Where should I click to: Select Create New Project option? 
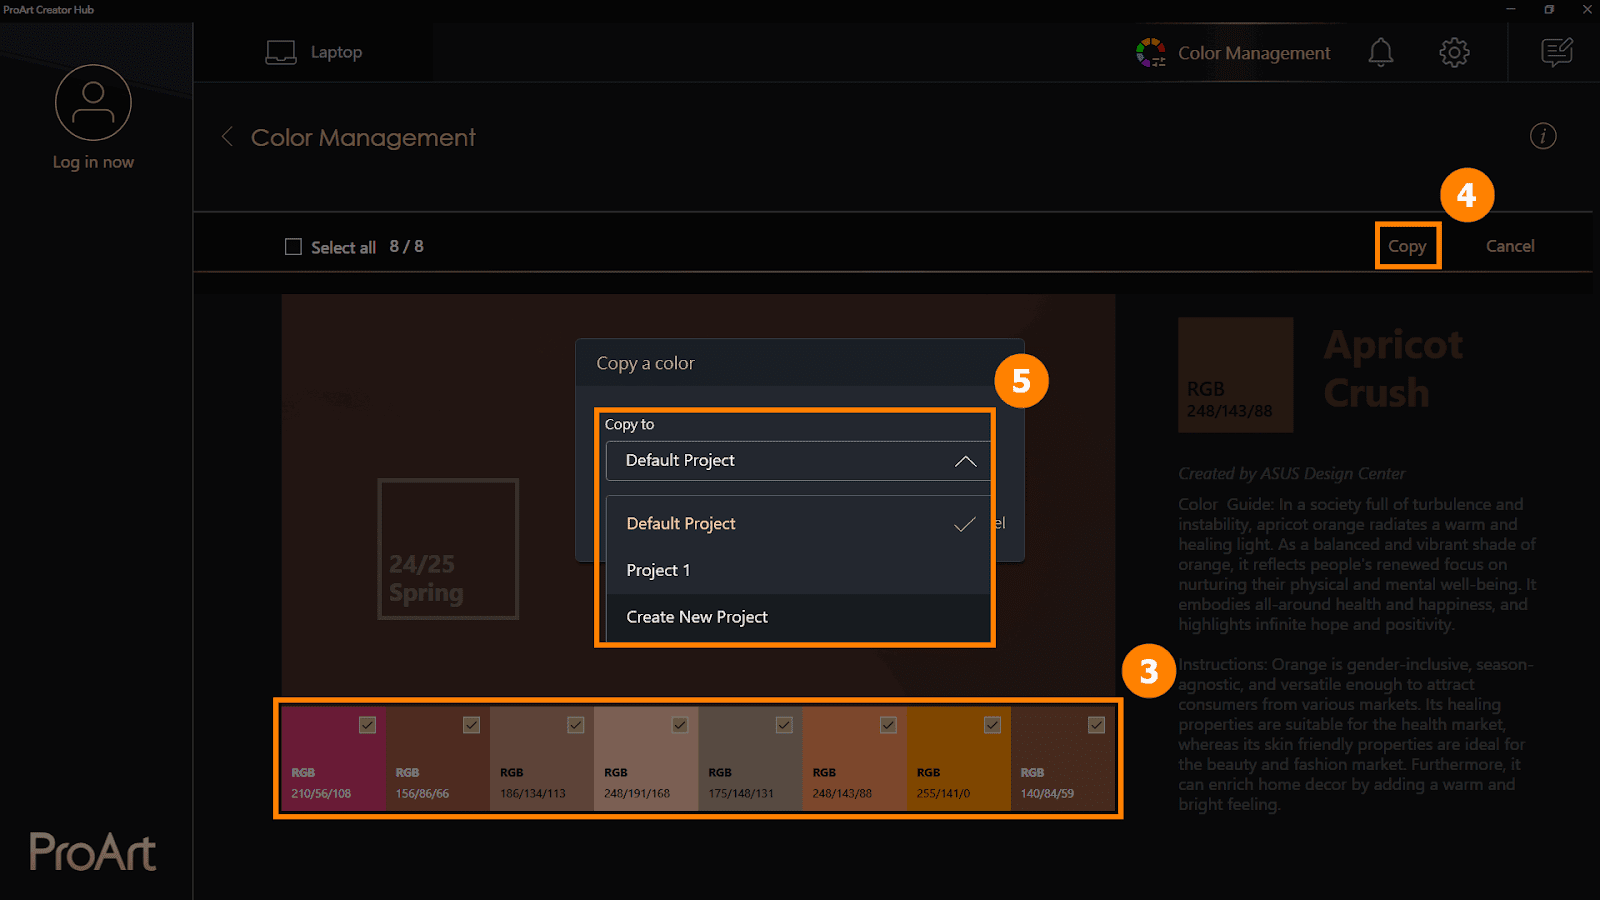point(798,617)
